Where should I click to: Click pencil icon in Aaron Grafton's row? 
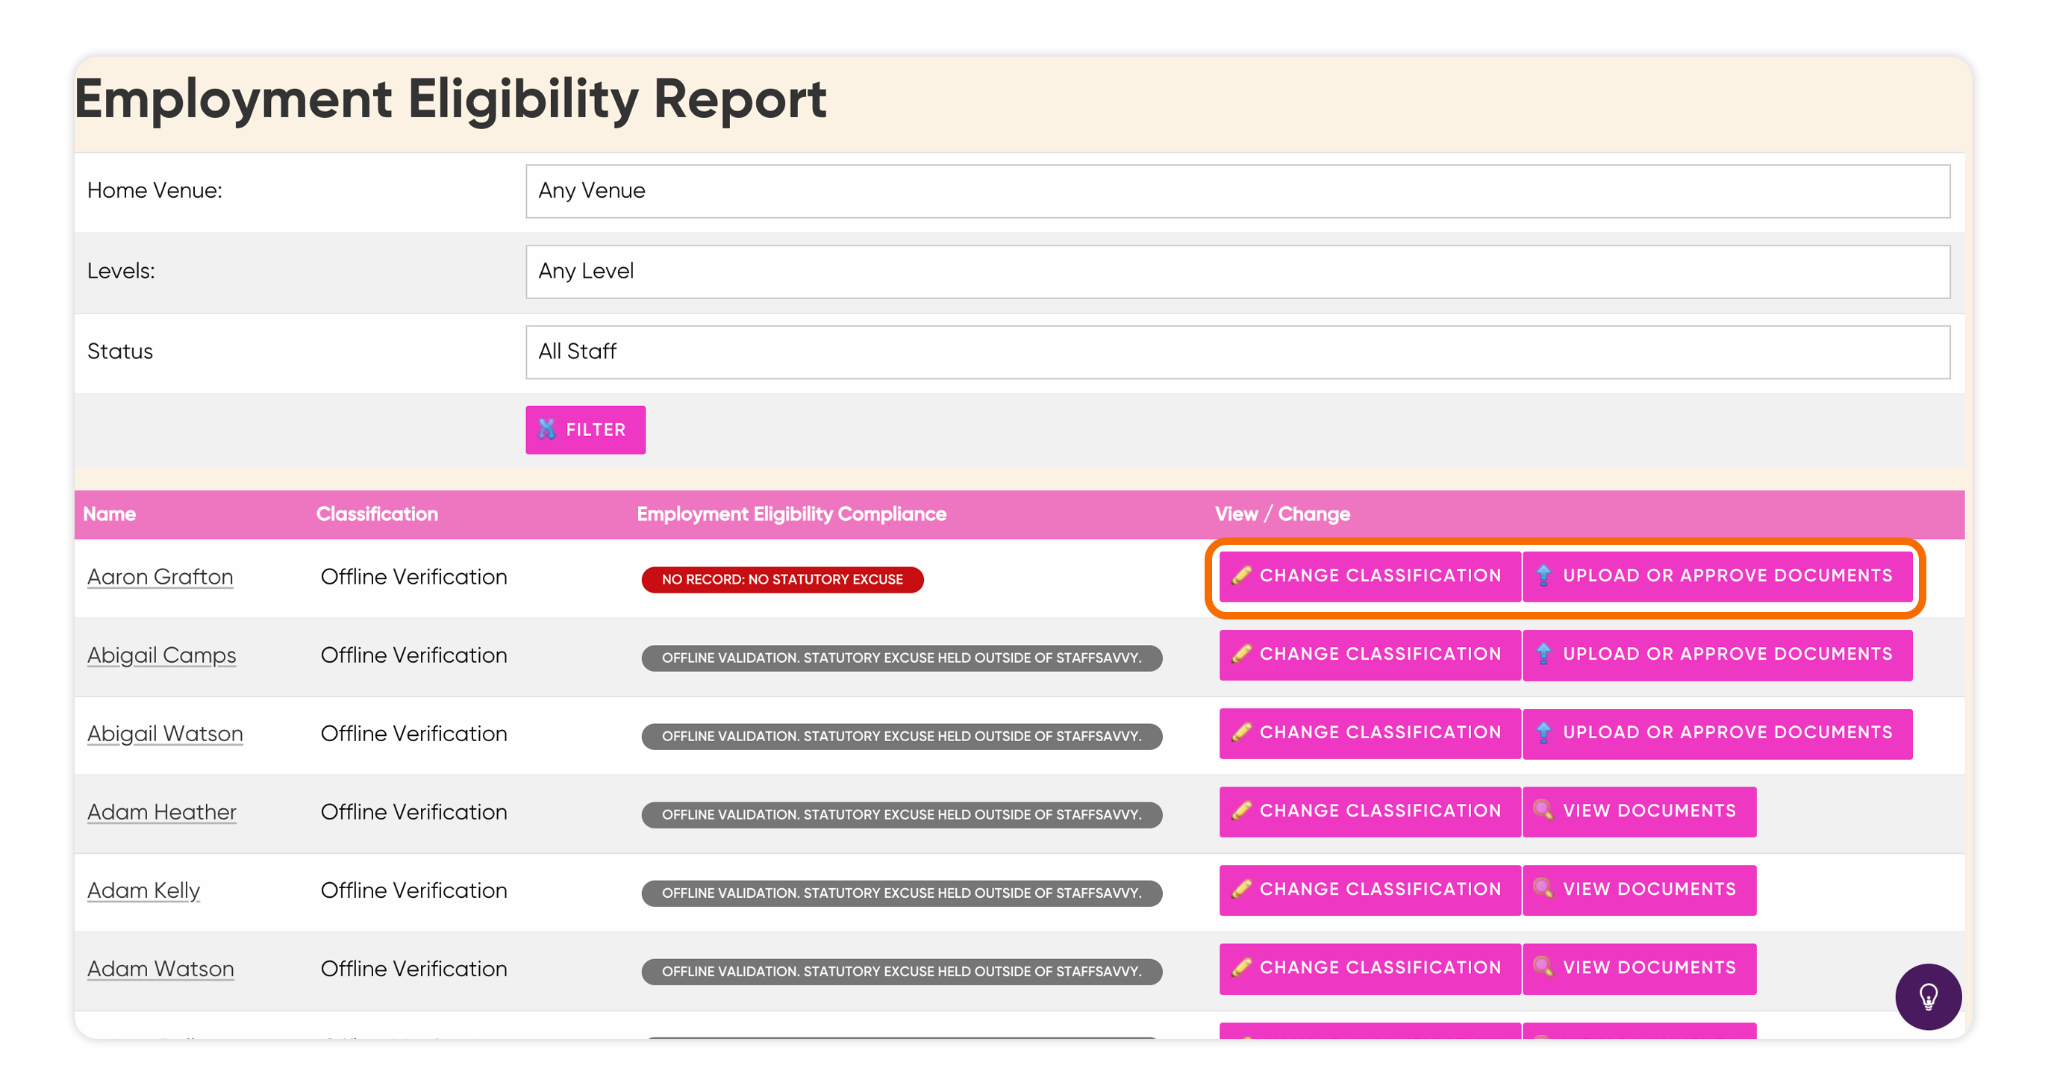(1241, 575)
